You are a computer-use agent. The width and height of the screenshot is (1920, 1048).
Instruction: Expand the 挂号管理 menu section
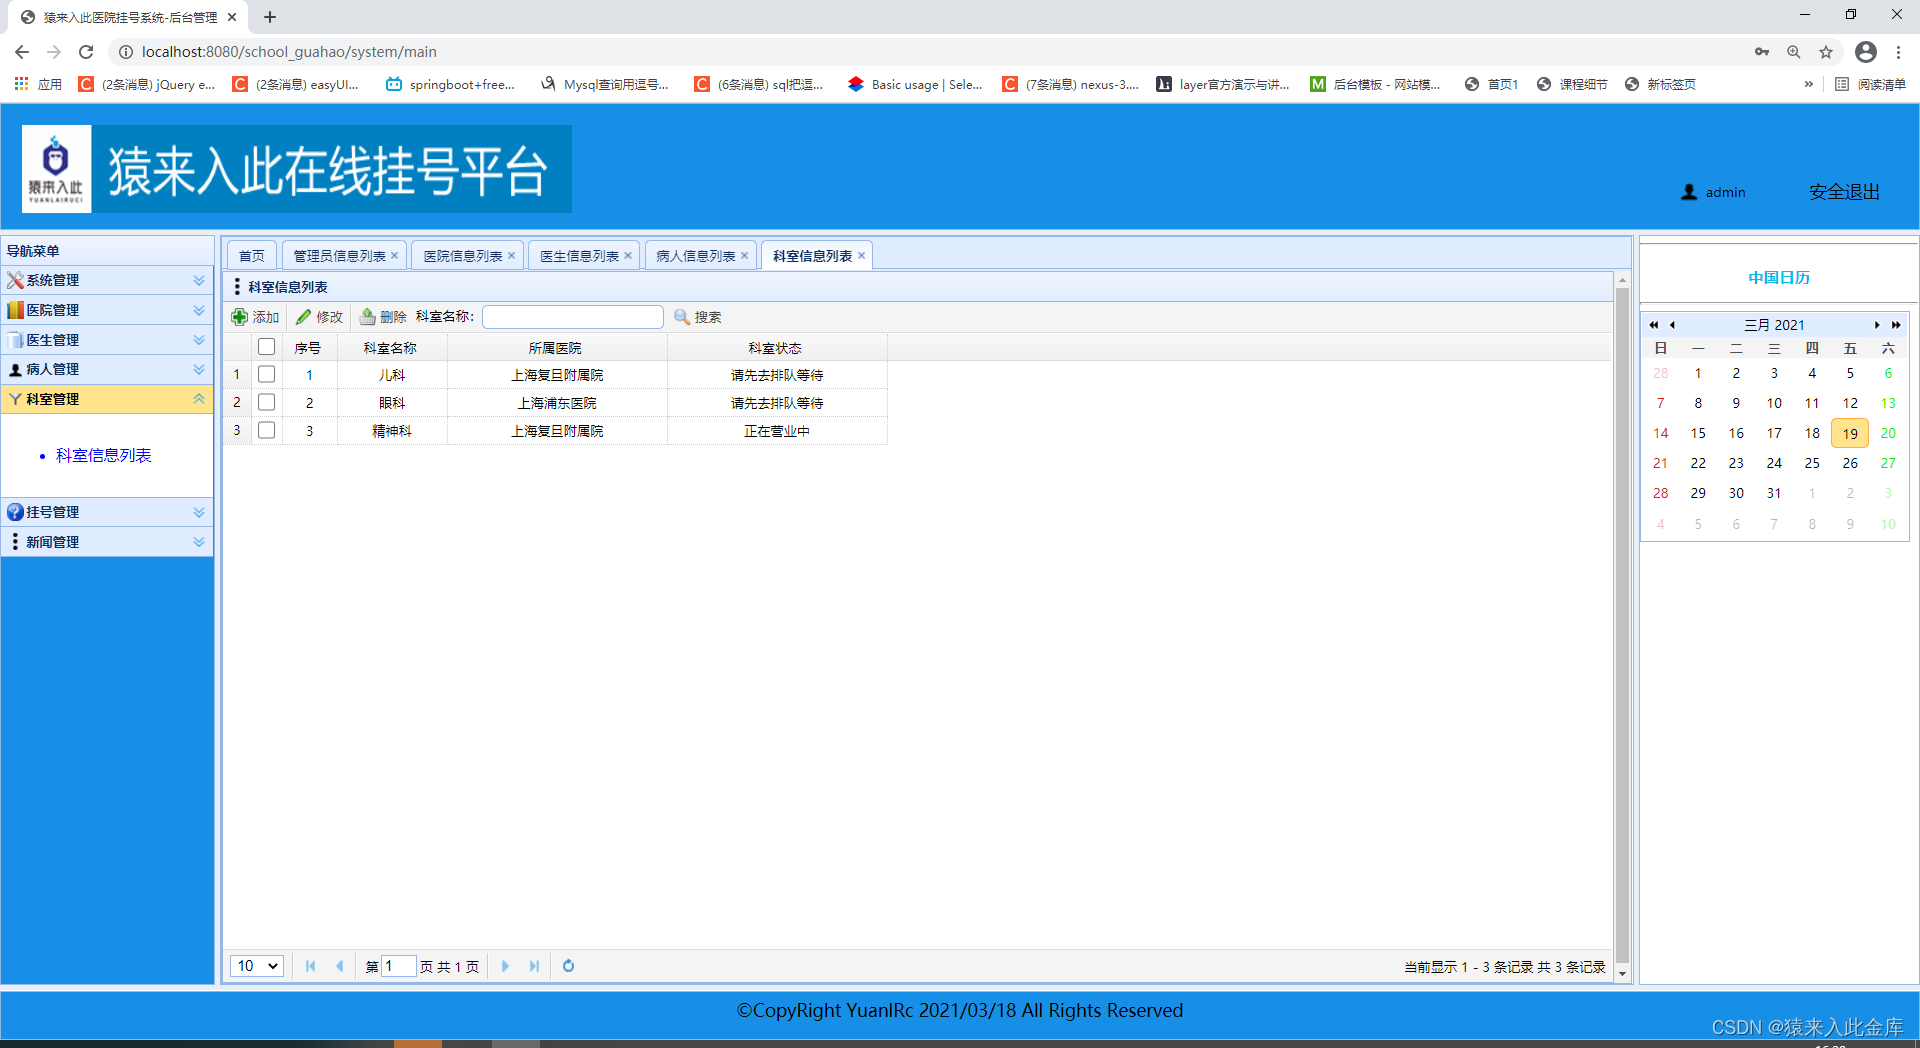tap(107, 512)
